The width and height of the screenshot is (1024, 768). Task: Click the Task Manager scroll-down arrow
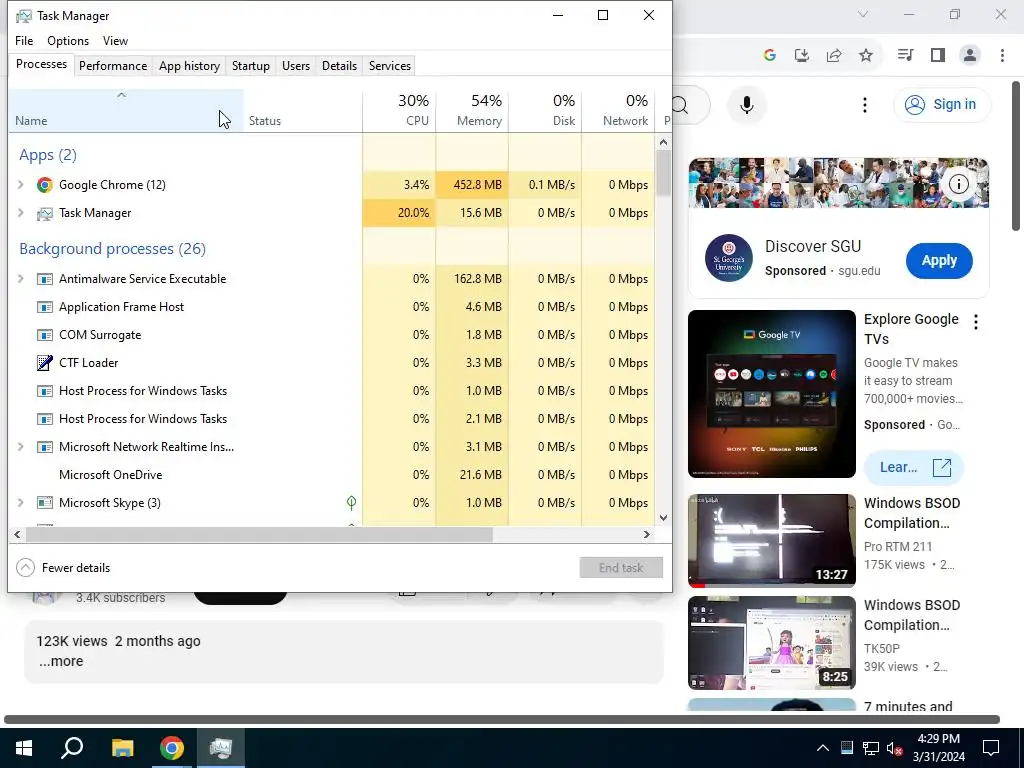click(x=664, y=518)
